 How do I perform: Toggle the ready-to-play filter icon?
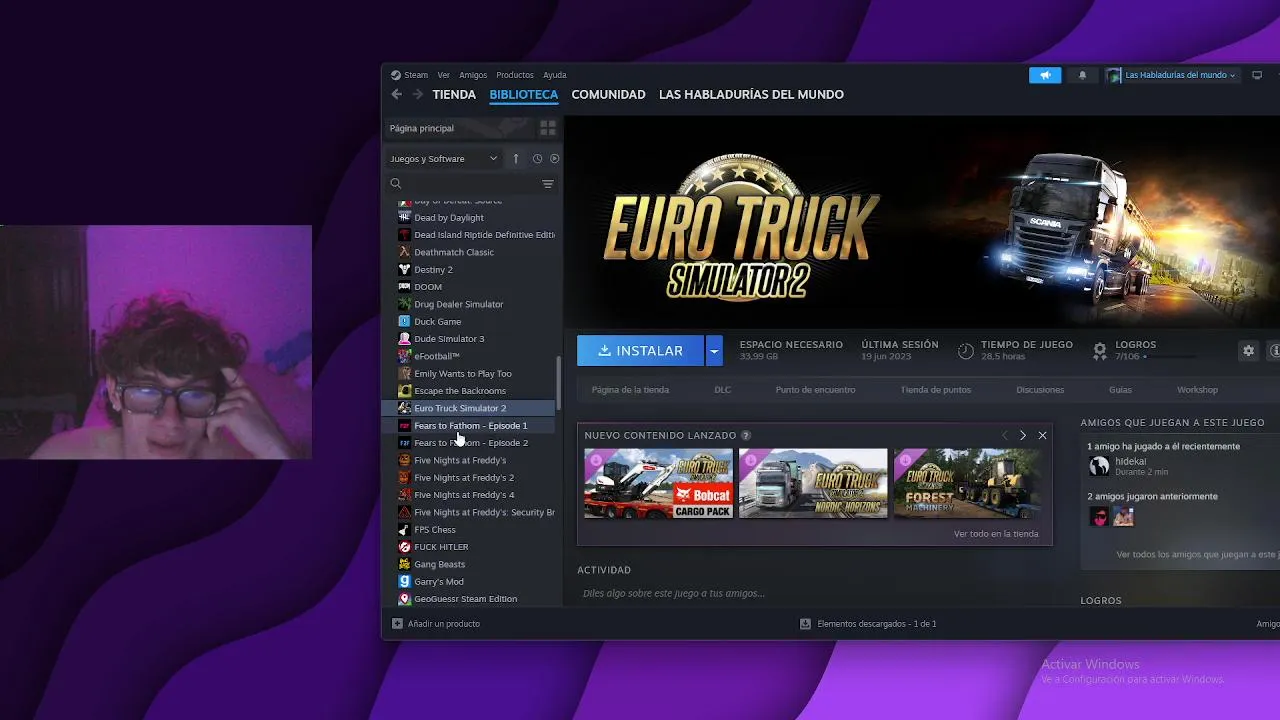click(555, 158)
